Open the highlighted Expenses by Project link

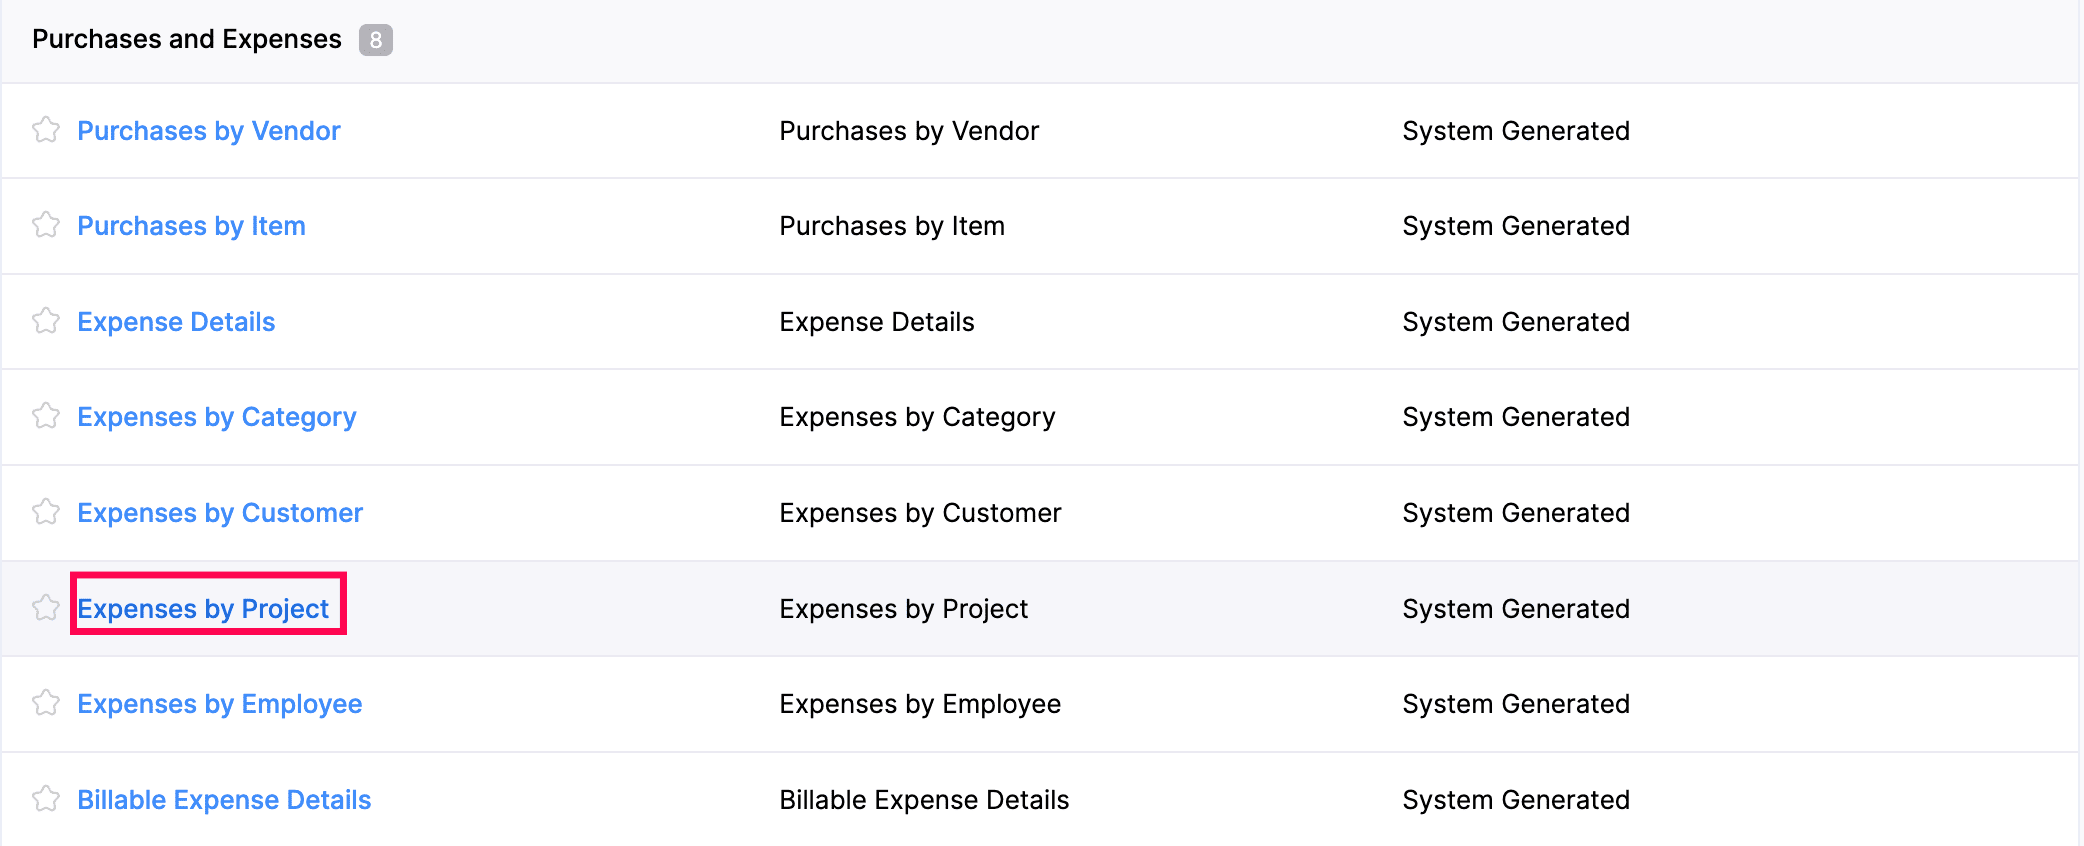pos(203,609)
